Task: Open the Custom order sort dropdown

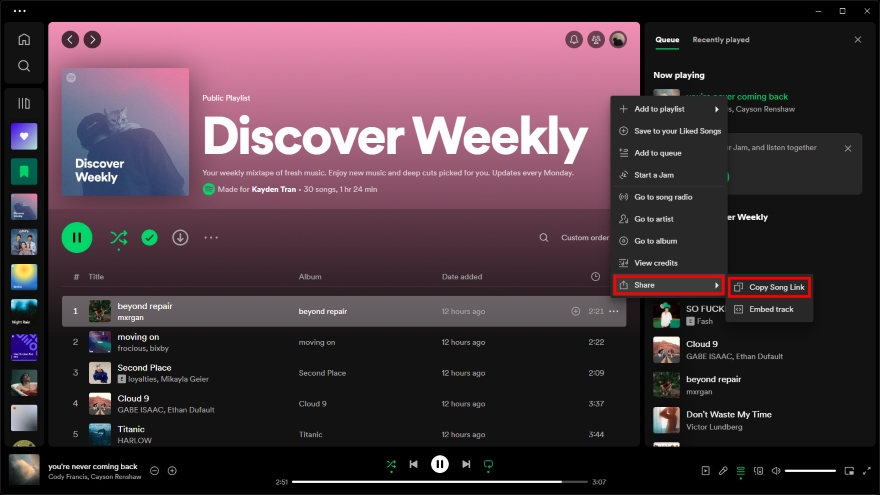Action: [585, 237]
